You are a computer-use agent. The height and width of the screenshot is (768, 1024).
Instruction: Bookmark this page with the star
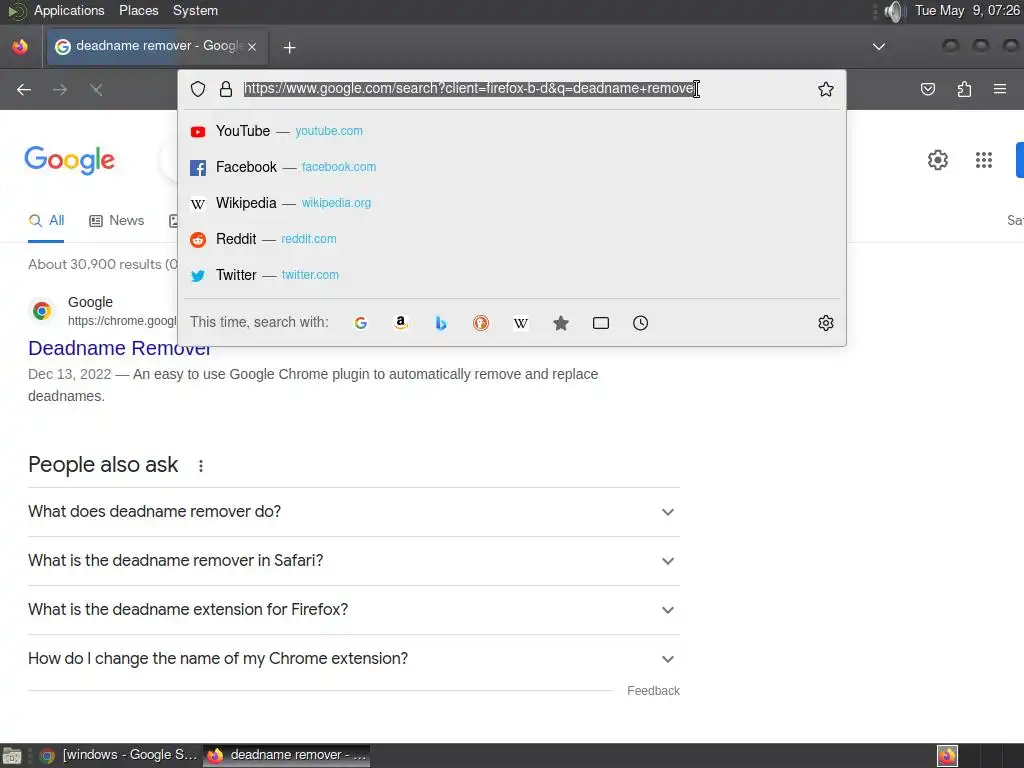[x=825, y=89]
